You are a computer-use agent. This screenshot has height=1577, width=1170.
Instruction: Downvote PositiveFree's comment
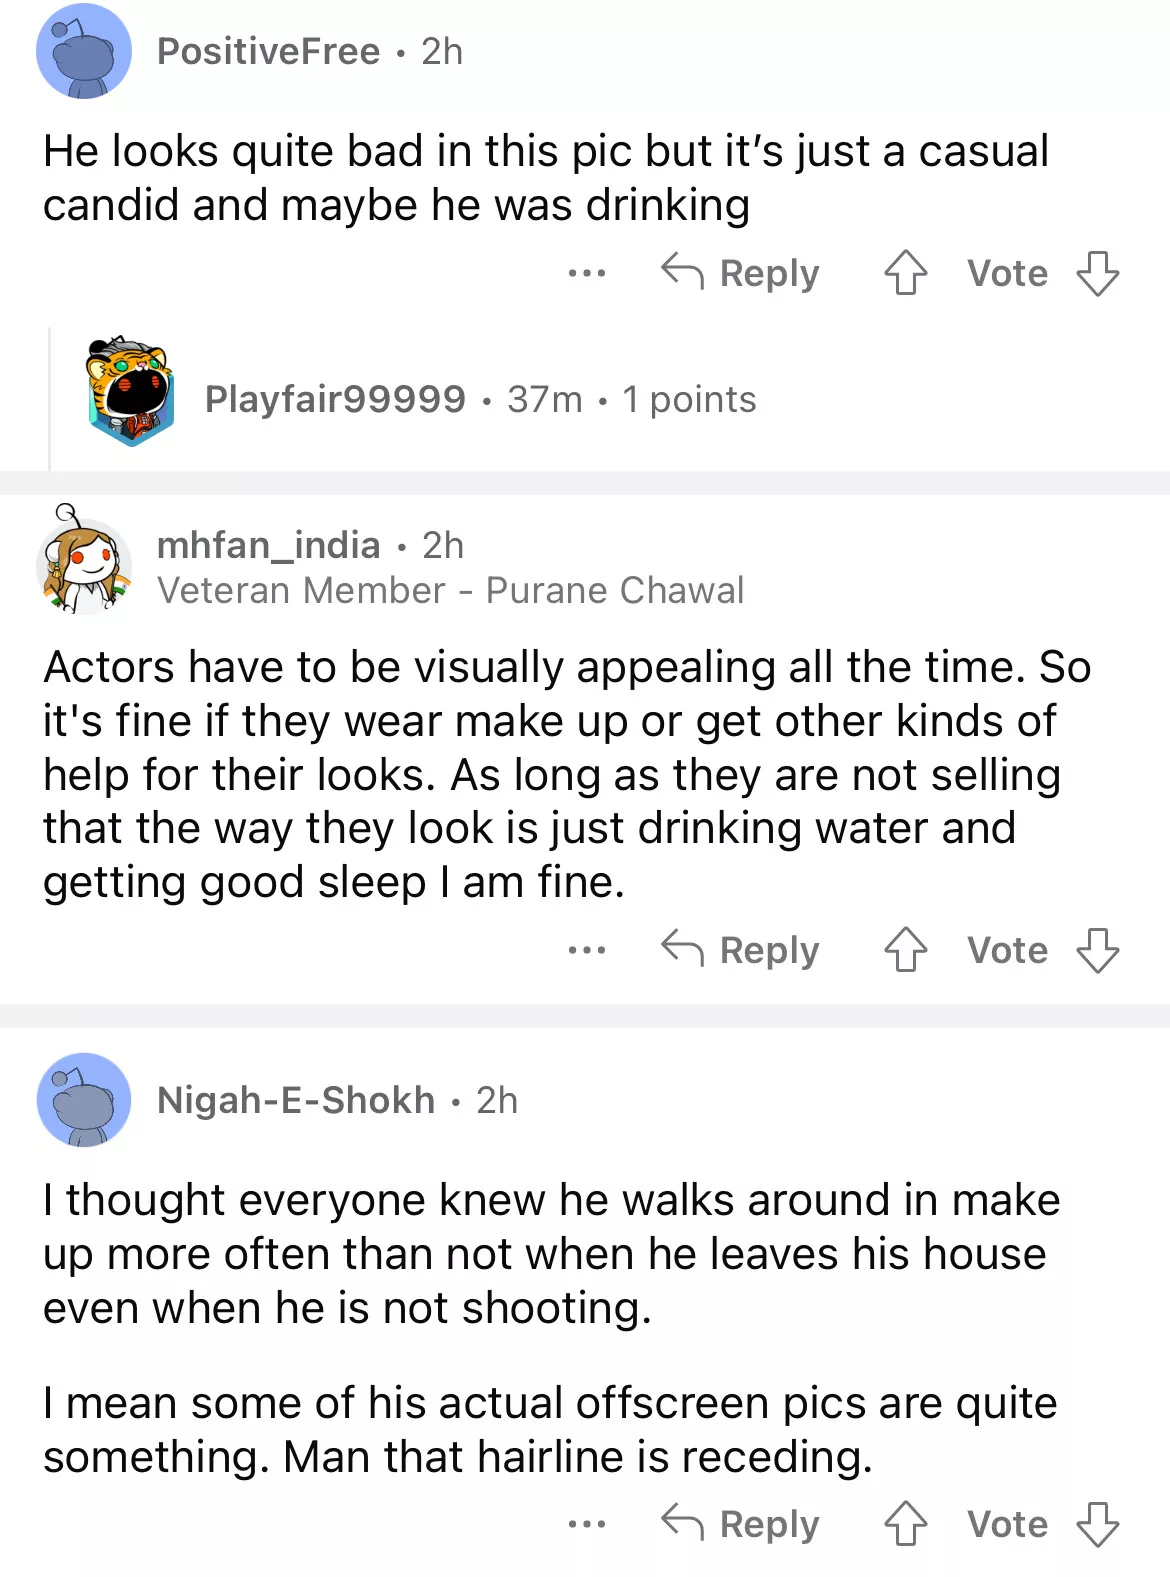(1097, 272)
